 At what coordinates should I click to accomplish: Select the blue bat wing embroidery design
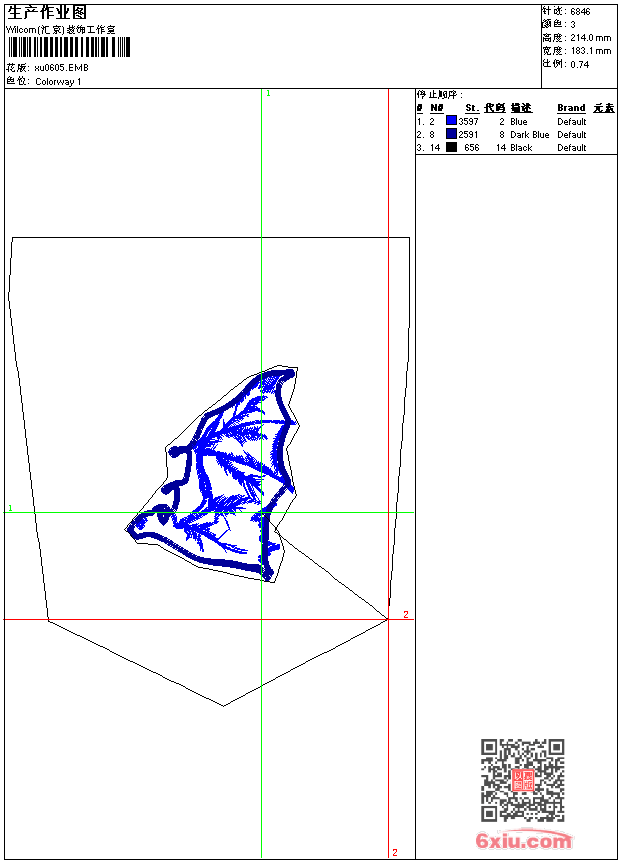pos(214,475)
